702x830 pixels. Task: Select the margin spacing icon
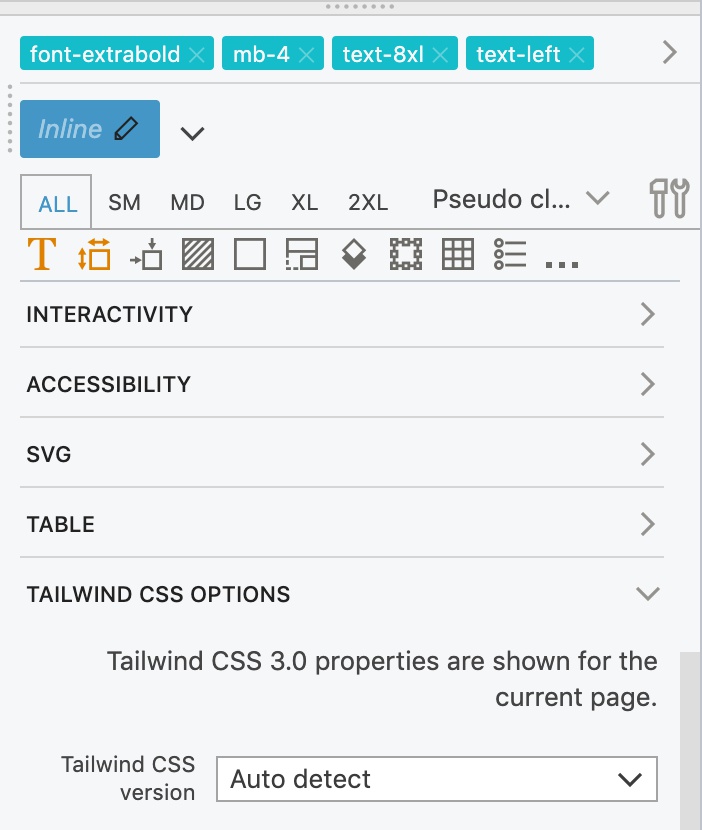(146, 254)
